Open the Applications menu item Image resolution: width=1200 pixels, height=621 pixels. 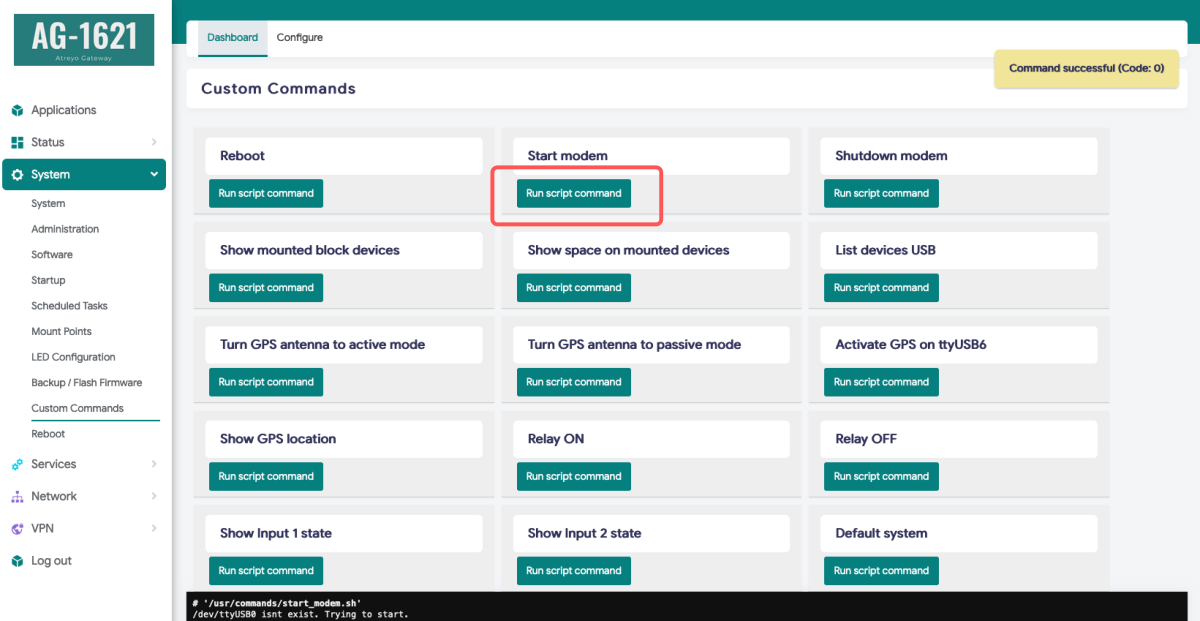(64, 110)
